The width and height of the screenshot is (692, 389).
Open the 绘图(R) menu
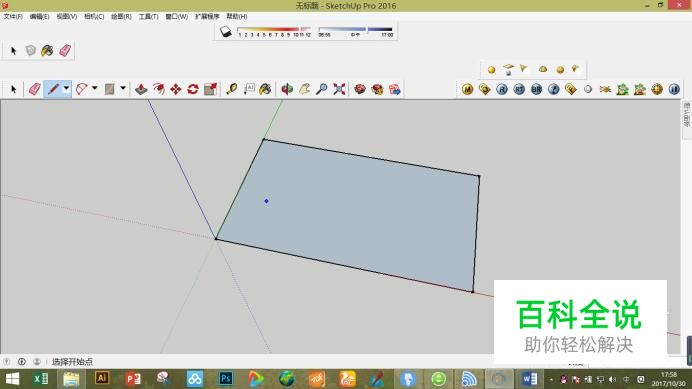pos(121,16)
